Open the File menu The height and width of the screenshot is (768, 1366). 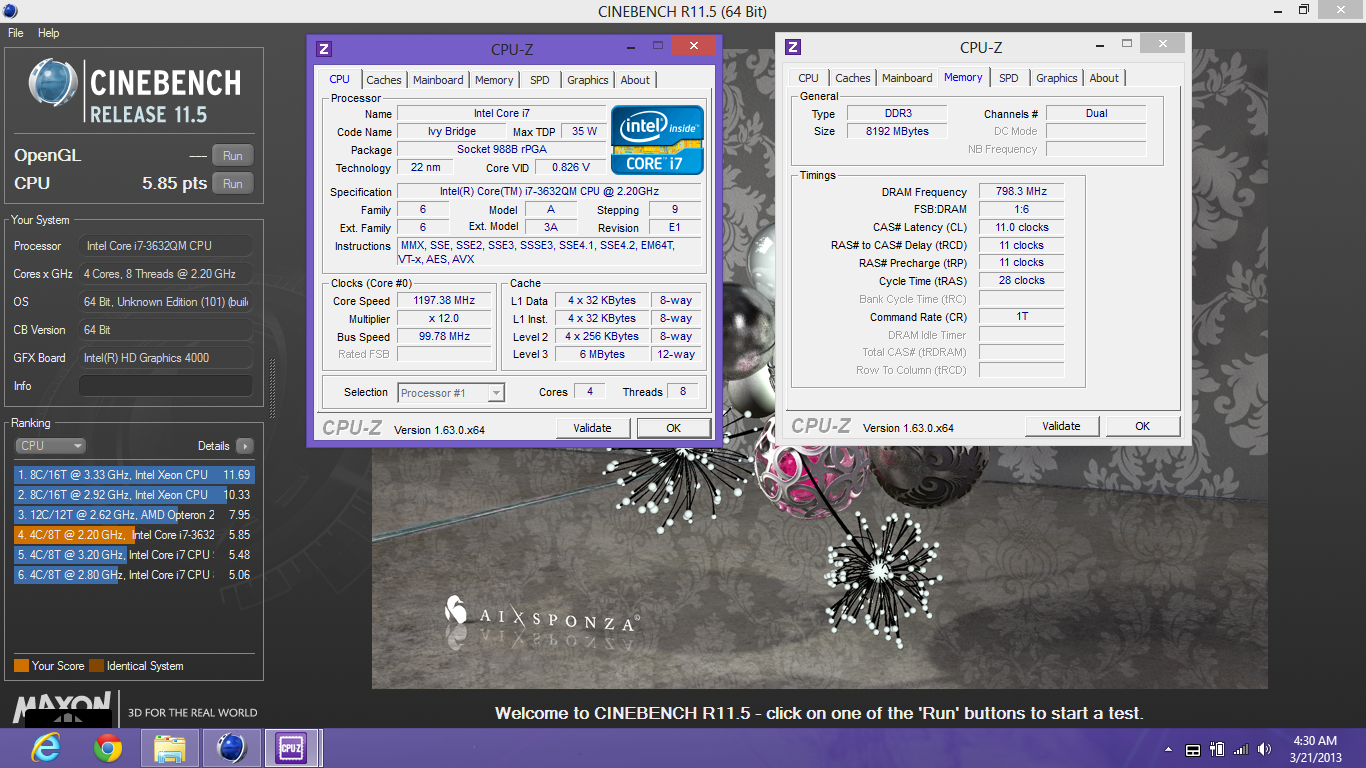[16, 33]
